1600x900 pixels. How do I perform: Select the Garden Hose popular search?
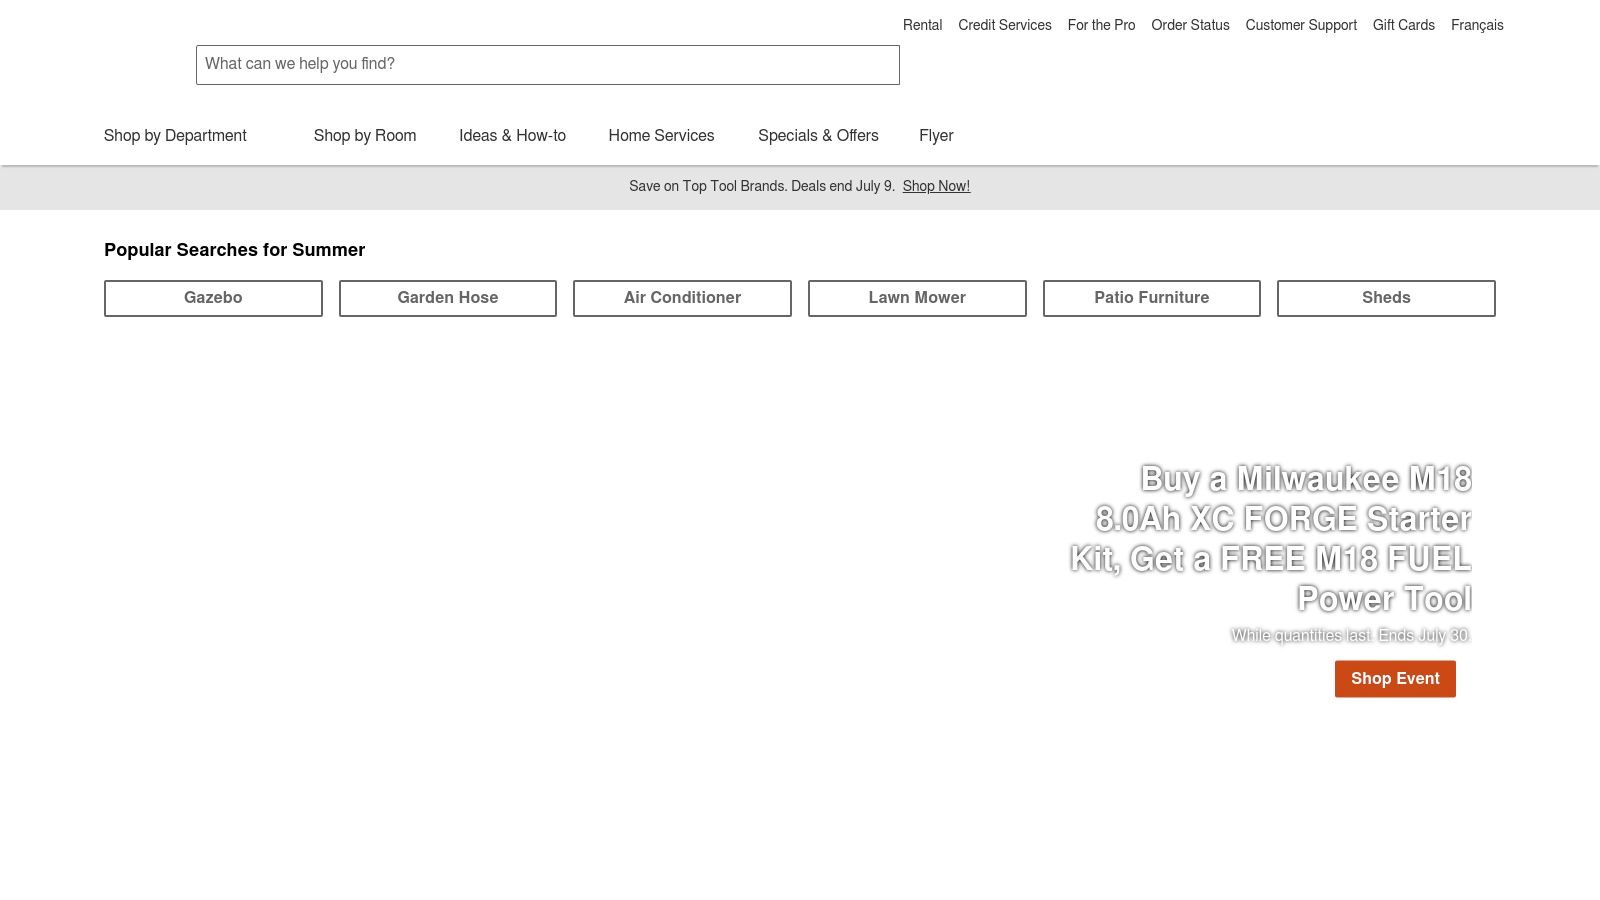(x=448, y=298)
